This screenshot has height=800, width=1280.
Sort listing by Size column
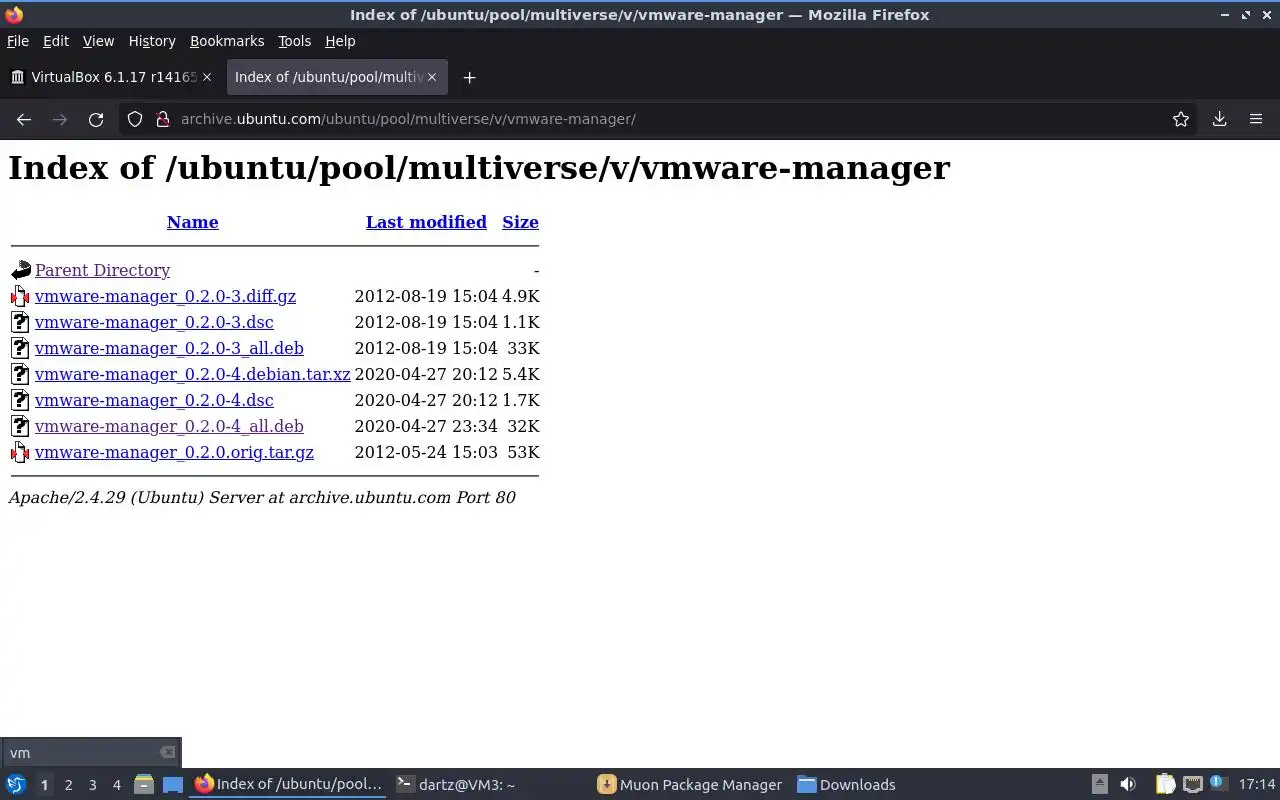(520, 222)
